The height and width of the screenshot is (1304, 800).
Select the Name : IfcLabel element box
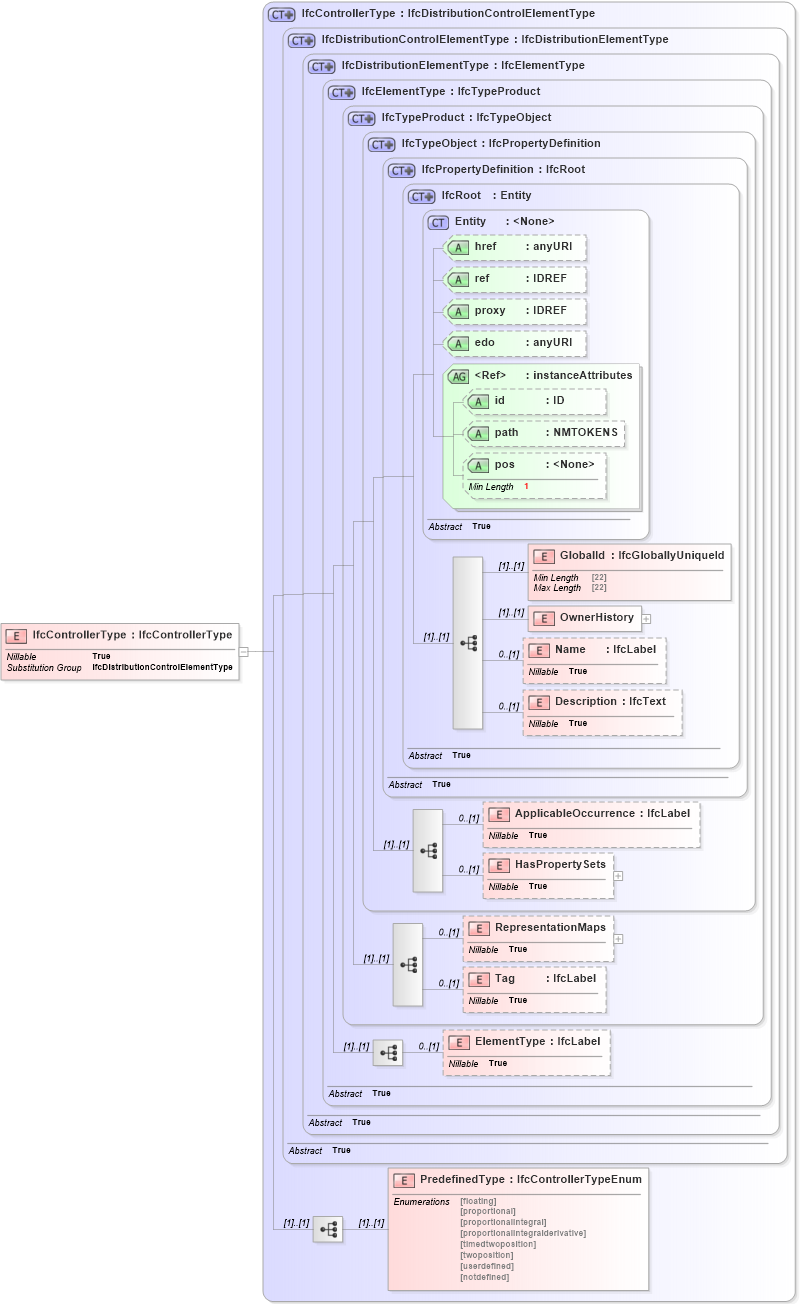click(x=594, y=660)
